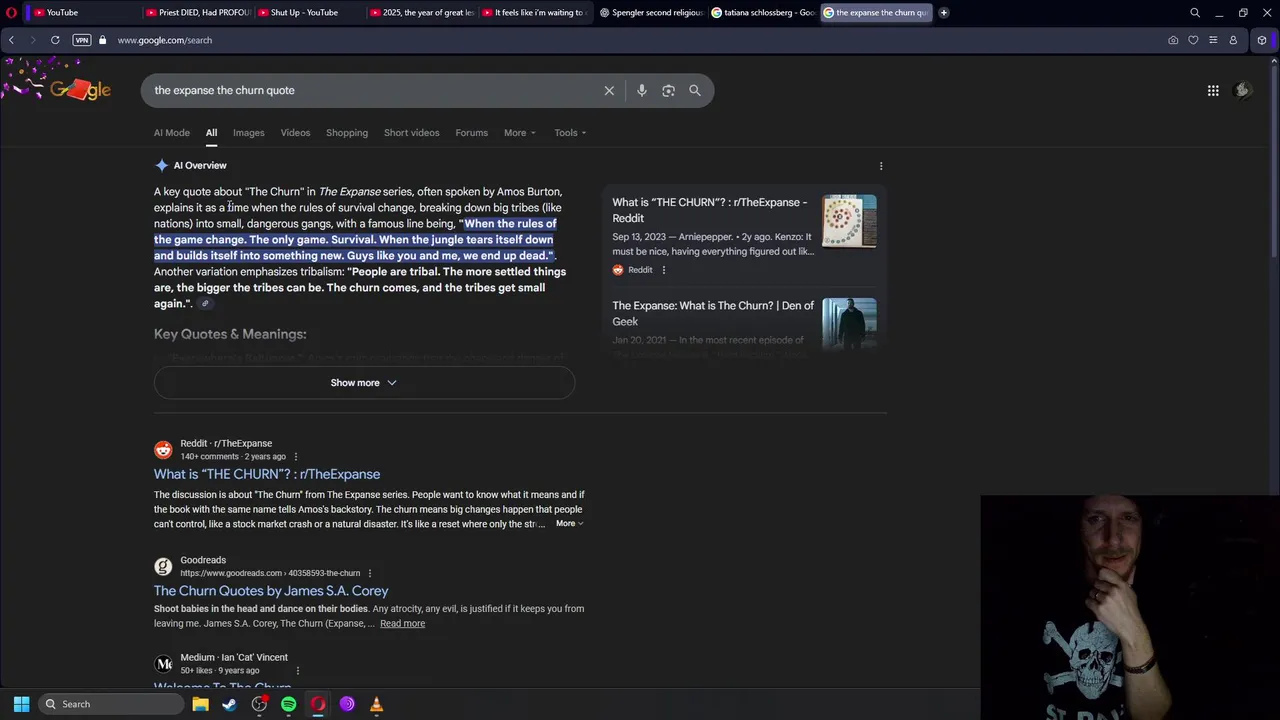This screenshot has width=1280, height=720.
Task: Switch to the YouTube tab
Action: coord(78,13)
